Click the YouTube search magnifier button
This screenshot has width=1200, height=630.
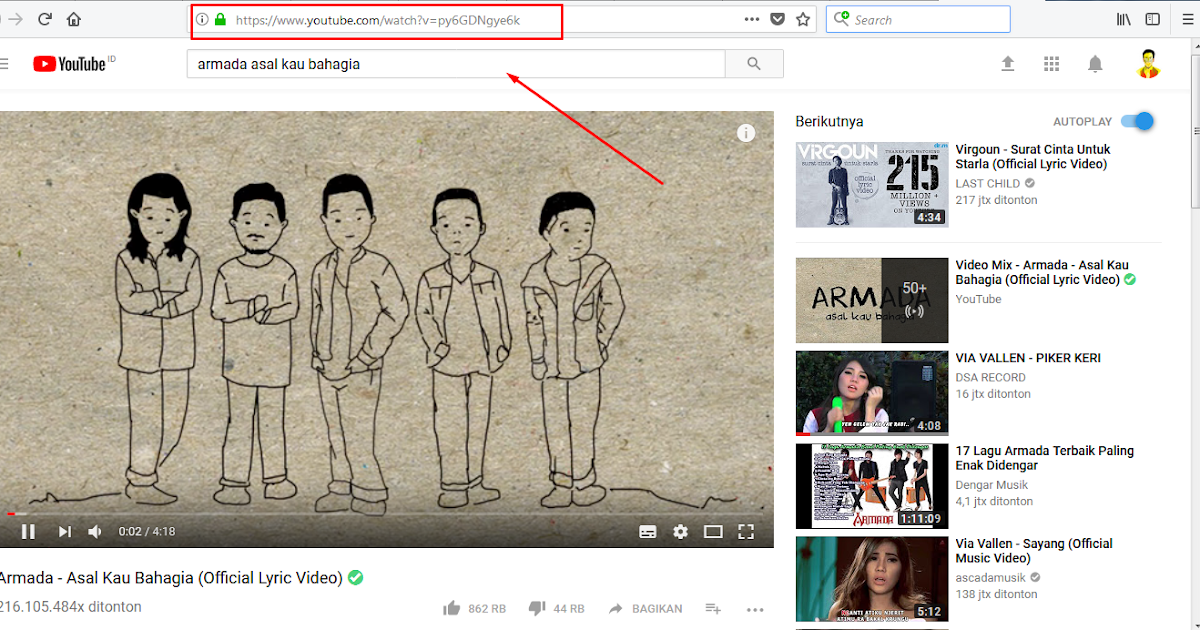coord(754,64)
